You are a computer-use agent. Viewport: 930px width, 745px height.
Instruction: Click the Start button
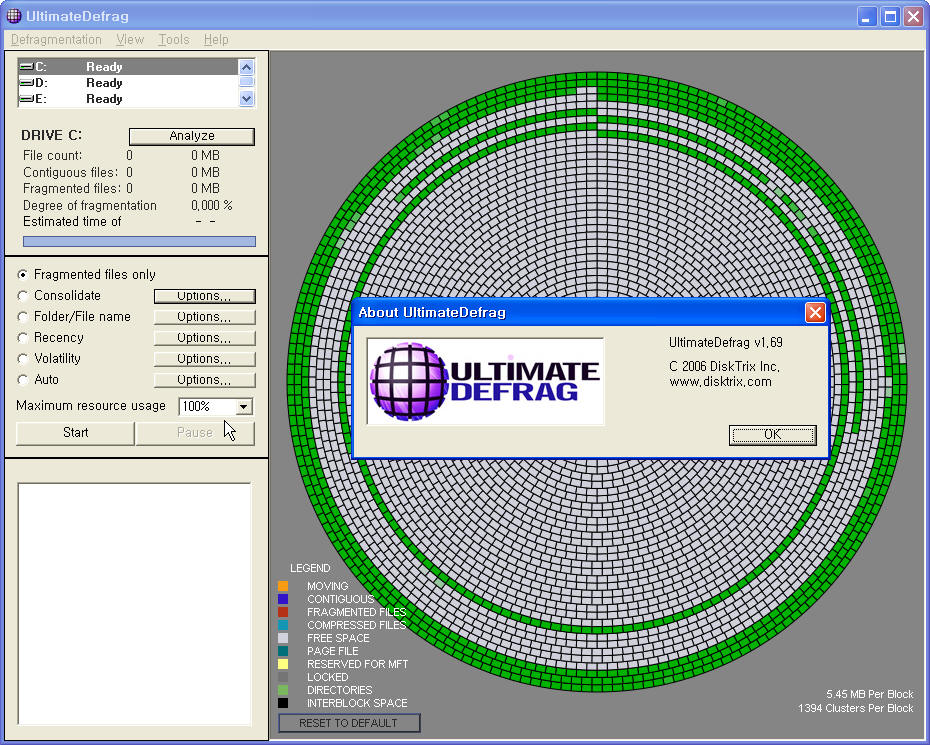[x=75, y=432]
